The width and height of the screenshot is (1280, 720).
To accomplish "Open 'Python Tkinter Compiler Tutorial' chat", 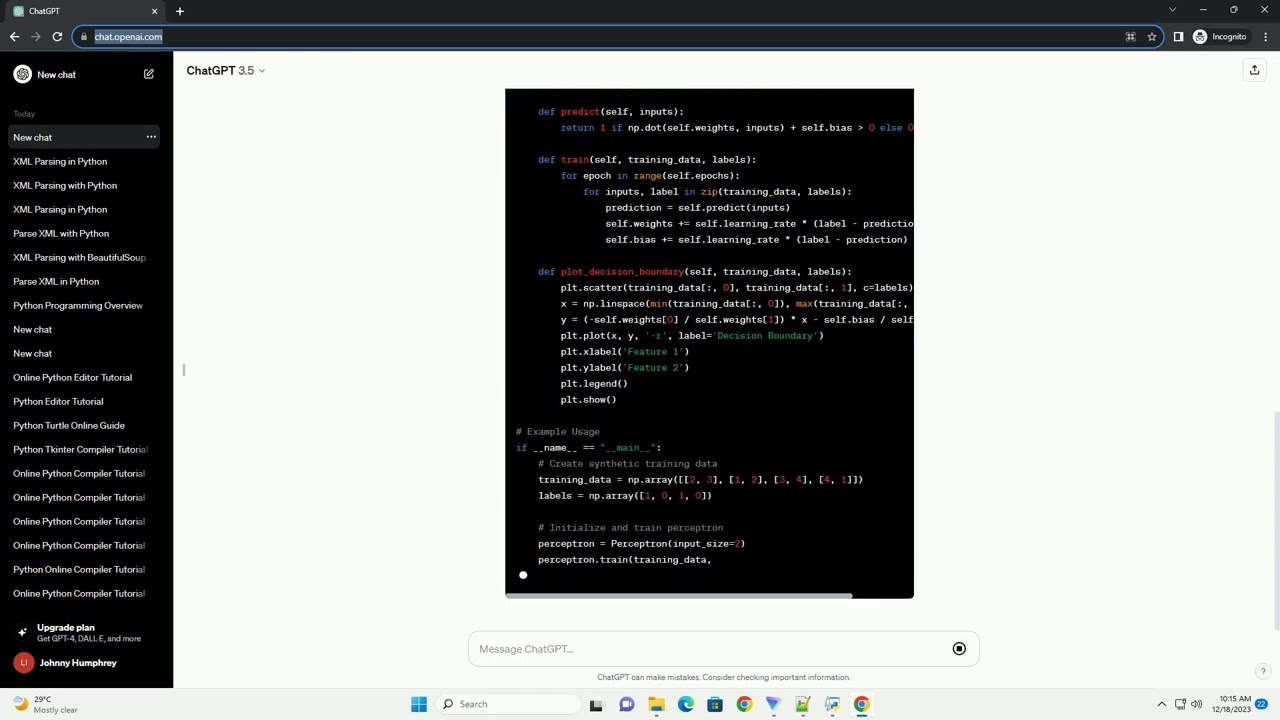I will (80, 449).
